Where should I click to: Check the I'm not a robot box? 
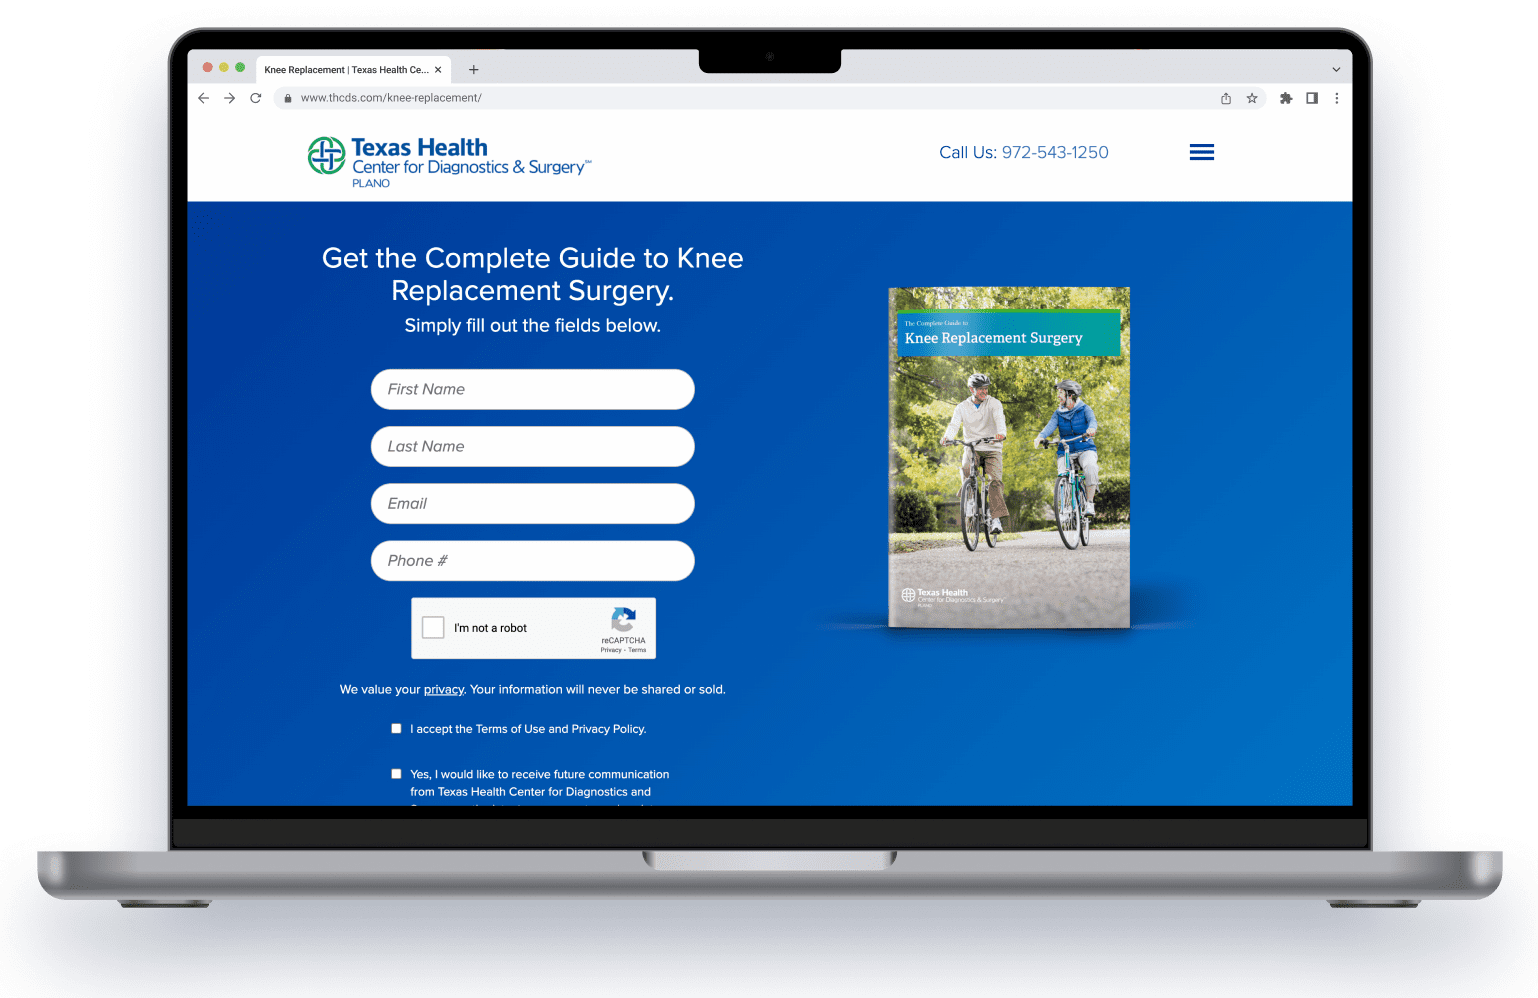433,627
